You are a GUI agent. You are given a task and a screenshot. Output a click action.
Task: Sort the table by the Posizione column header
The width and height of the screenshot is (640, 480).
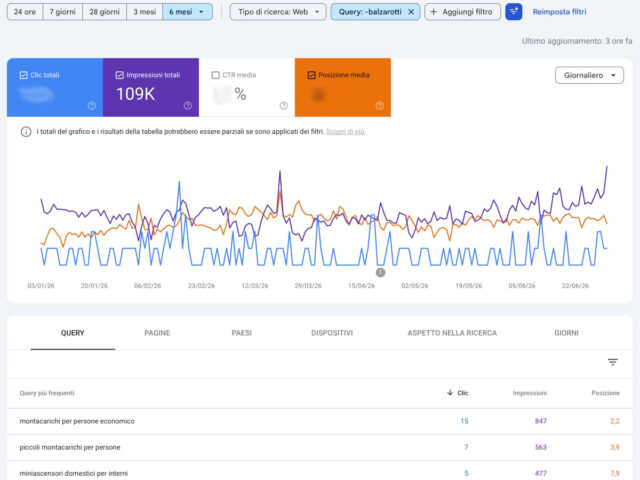click(605, 393)
